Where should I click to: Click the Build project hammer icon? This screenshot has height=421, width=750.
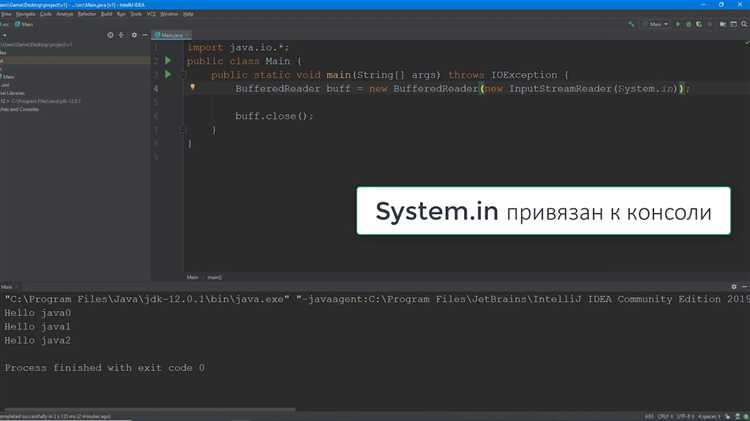[x=631, y=24]
